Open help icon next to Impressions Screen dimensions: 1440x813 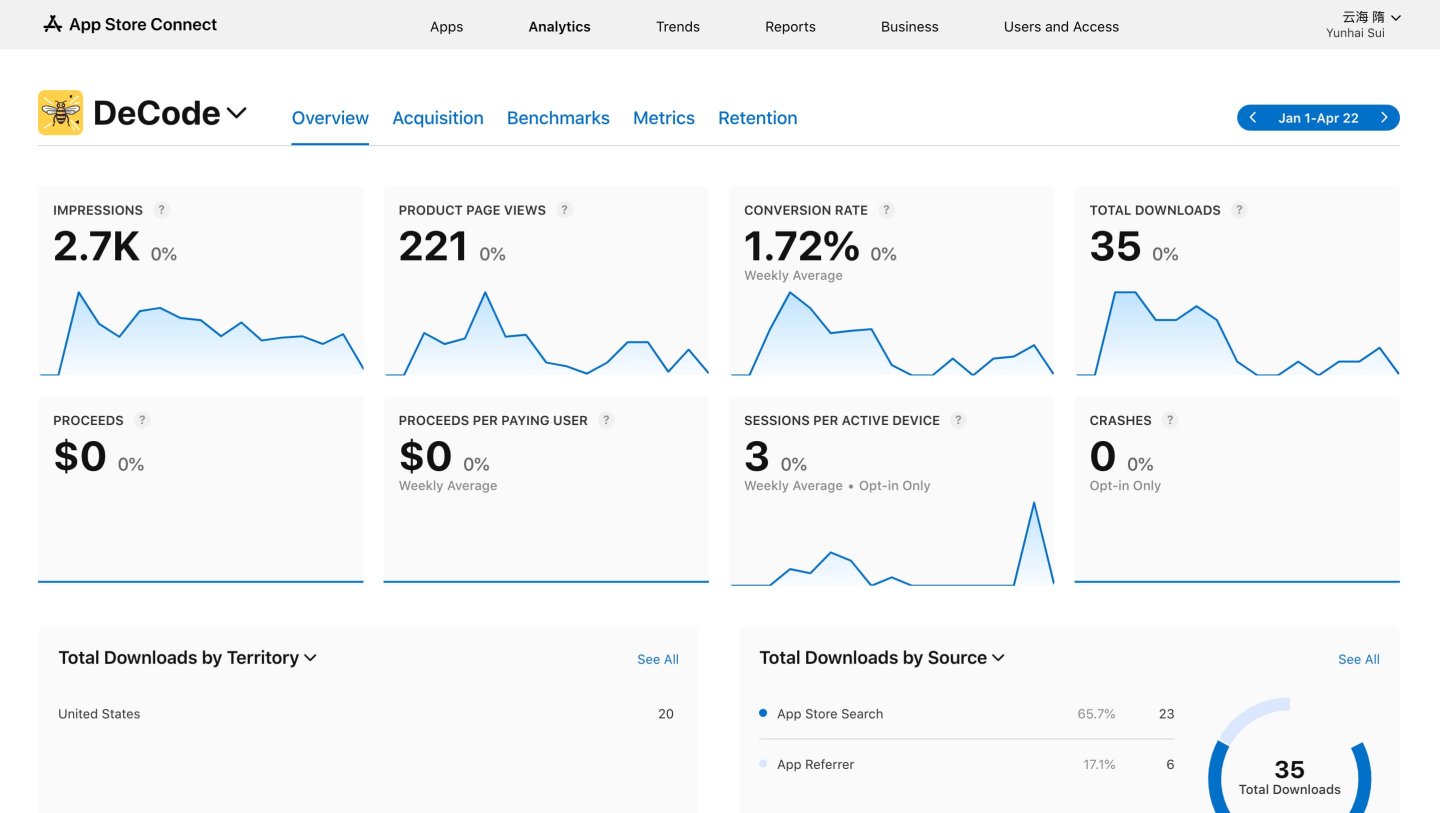click(x=162, y=210)
